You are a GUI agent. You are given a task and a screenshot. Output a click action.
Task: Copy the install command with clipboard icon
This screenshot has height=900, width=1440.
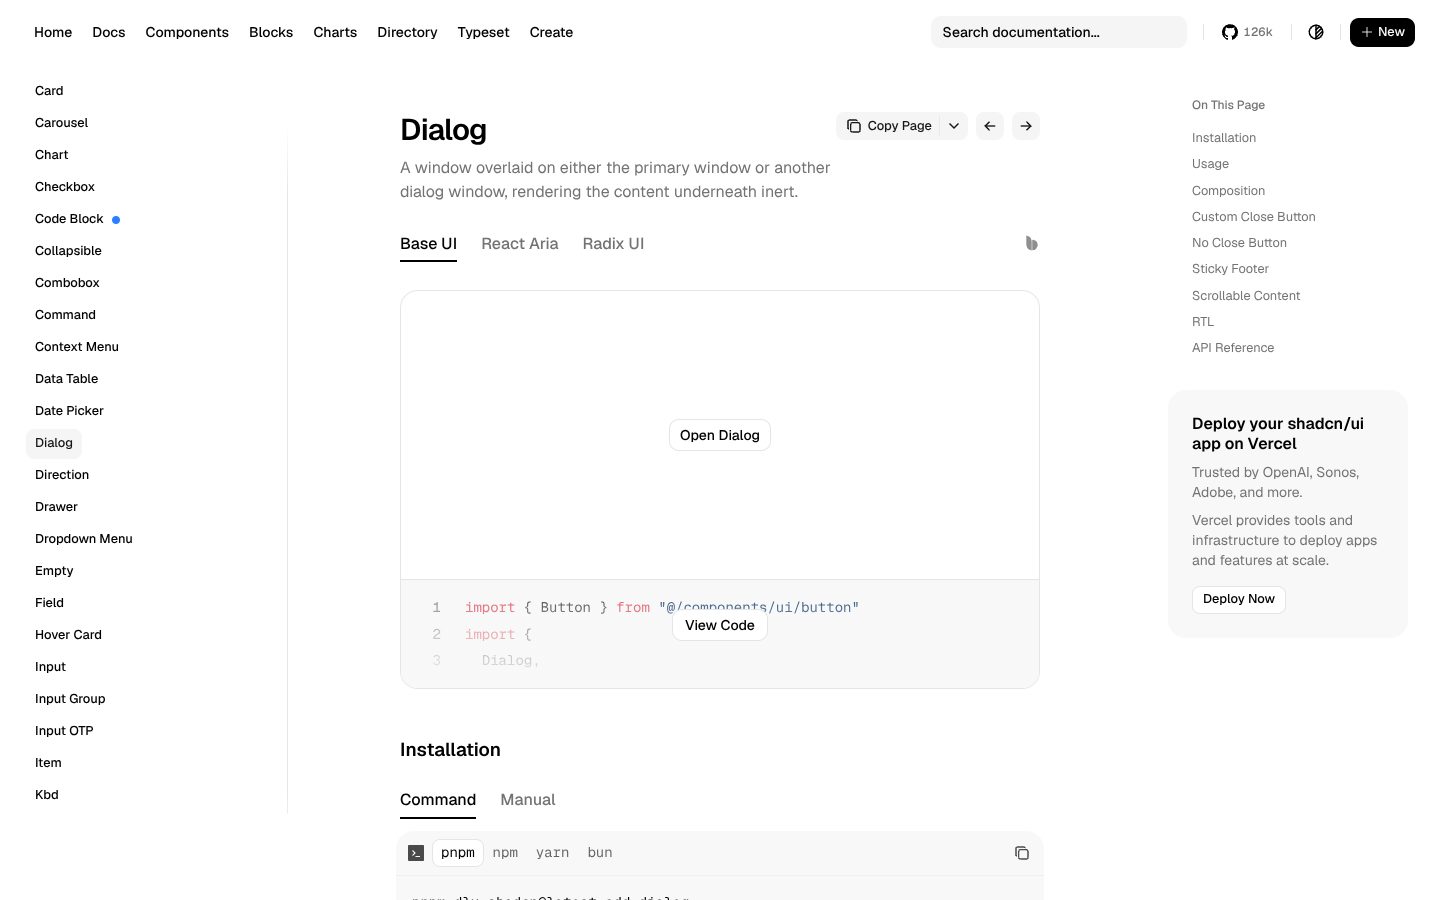[1022, 853]
